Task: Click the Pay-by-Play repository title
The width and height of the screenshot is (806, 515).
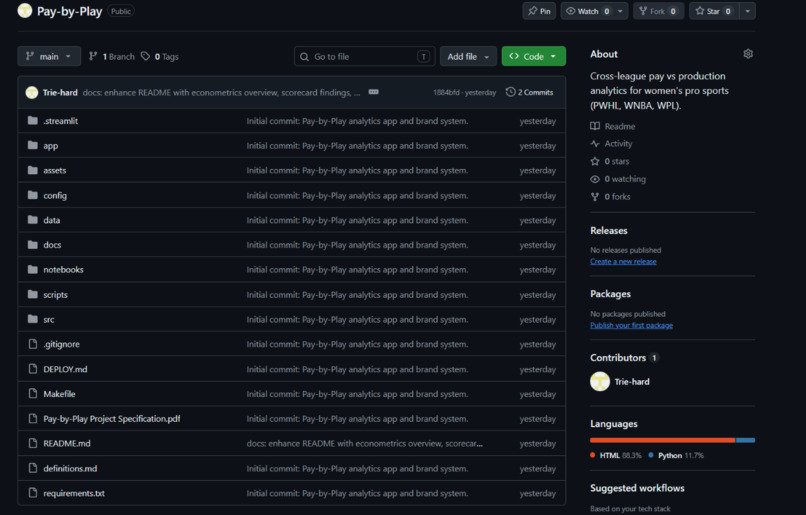Action: [69, 11]
